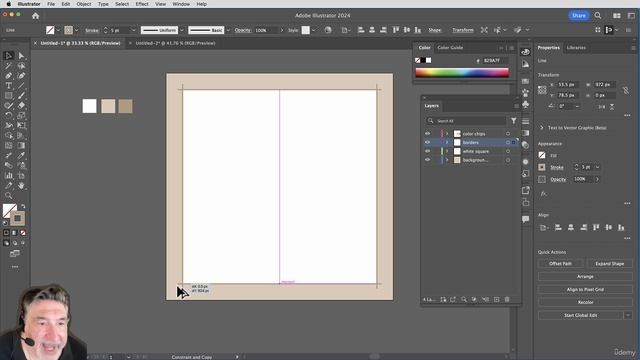The height and width of the screenshot is (360, 640).
Task: Select the Paintbrush tool
Action: (21, 96)
